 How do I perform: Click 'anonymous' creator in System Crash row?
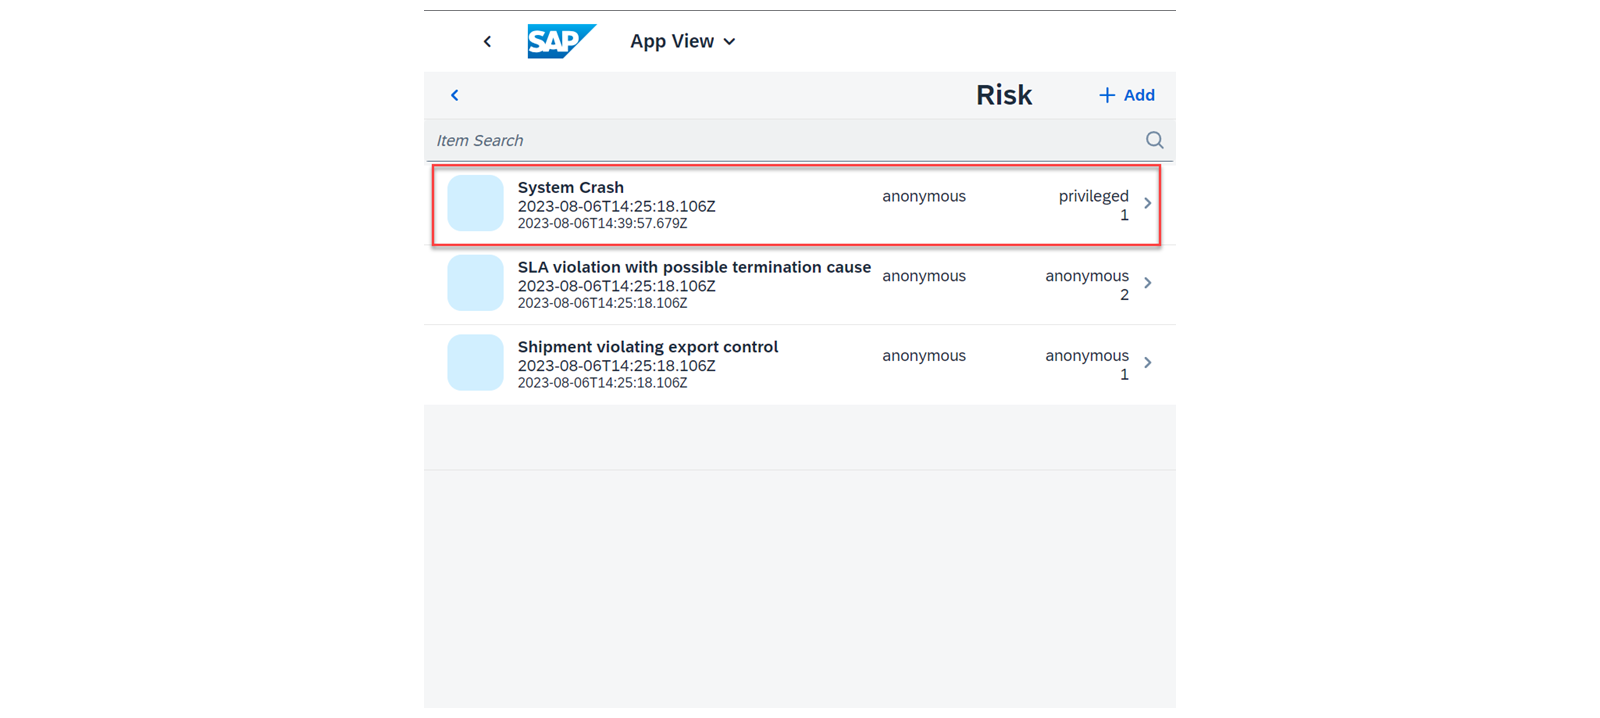tap(924, 196)
